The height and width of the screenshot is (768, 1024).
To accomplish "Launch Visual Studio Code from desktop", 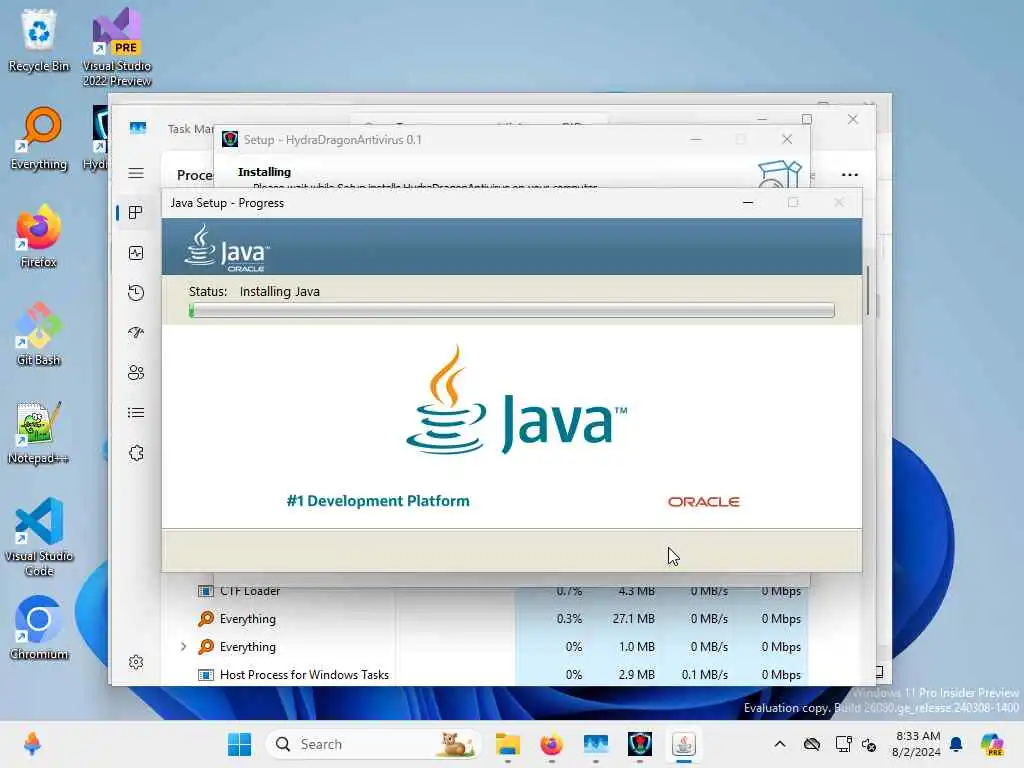I will pyautogui.click(x=39, y=537).
